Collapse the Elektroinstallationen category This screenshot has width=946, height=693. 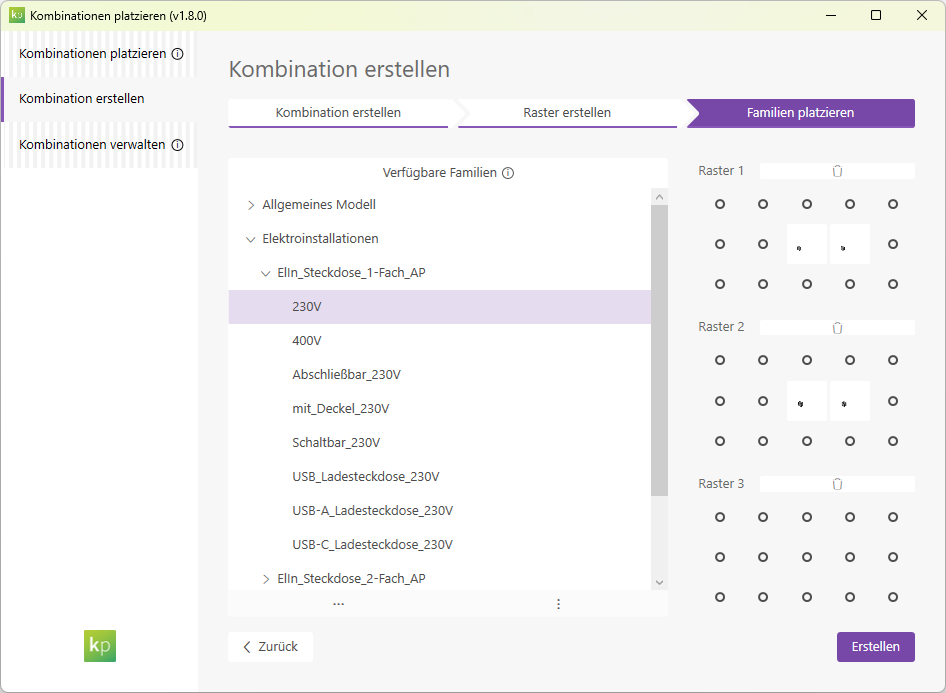(x=251, y=239)
